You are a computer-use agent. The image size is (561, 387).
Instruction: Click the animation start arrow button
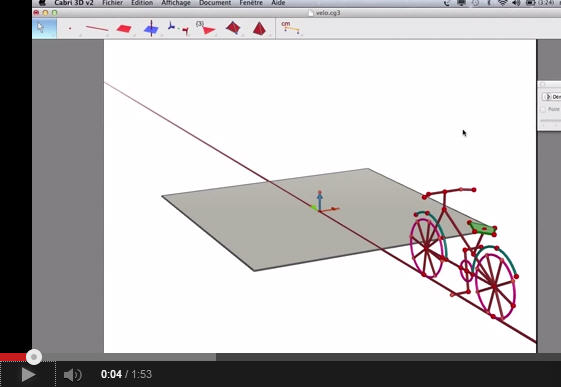point(547,97)
